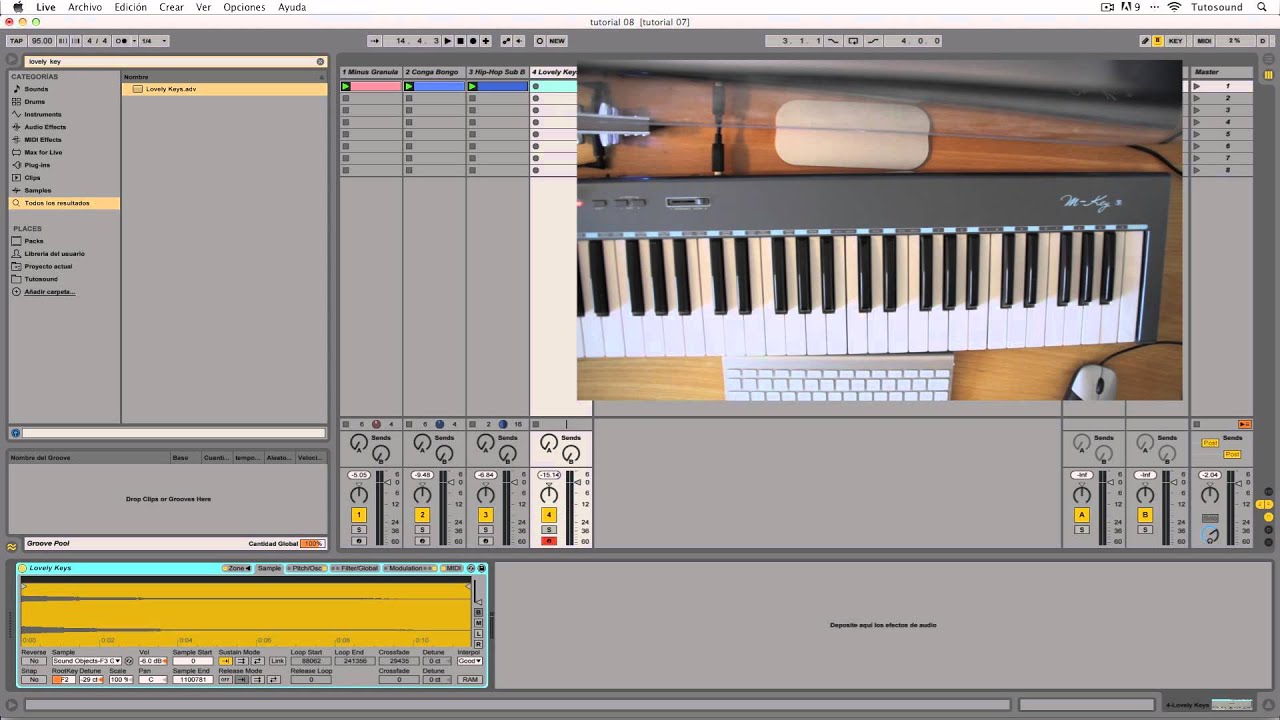
Task: Click the RAM button
Action: tap(470, 680)
